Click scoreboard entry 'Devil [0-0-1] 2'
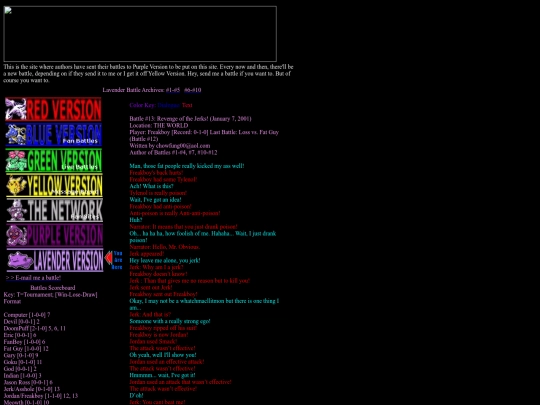Image resolution: width=540 pixels, height=405 pixels. pyautogui.click(x=21, y=321)
